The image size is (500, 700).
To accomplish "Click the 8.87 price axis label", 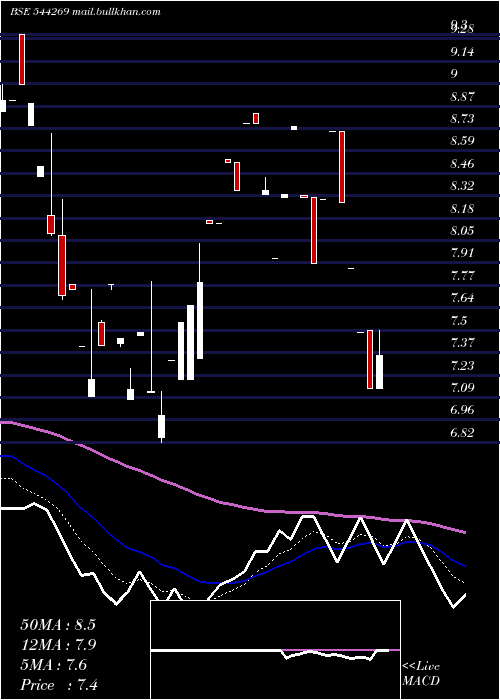I will tap(462, 96).
